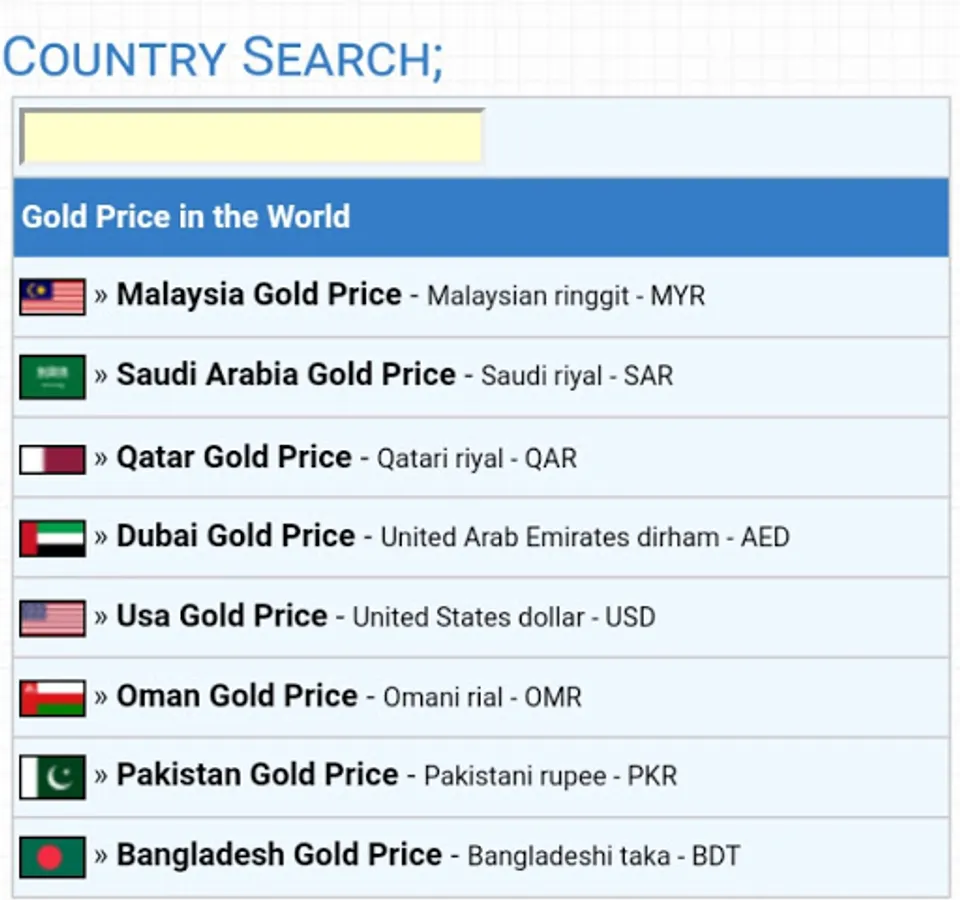Screen dimensions: 960x900
Task: Click the Malaysia flag icon
Action: (53, 297)
